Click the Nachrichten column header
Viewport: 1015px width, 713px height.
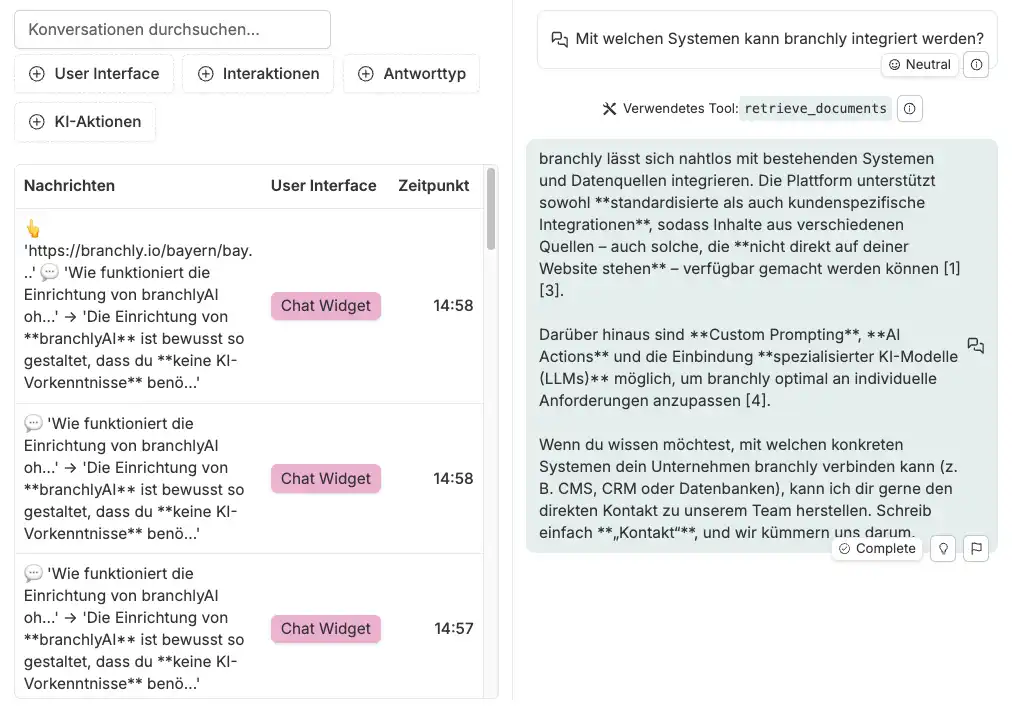pos(69,186)
